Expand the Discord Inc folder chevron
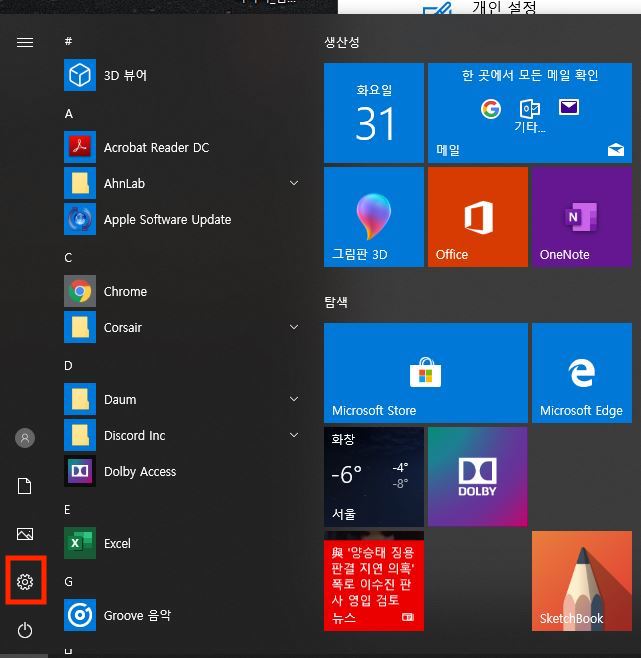Viewport: 641px width, 658px height. coord(294,435)
